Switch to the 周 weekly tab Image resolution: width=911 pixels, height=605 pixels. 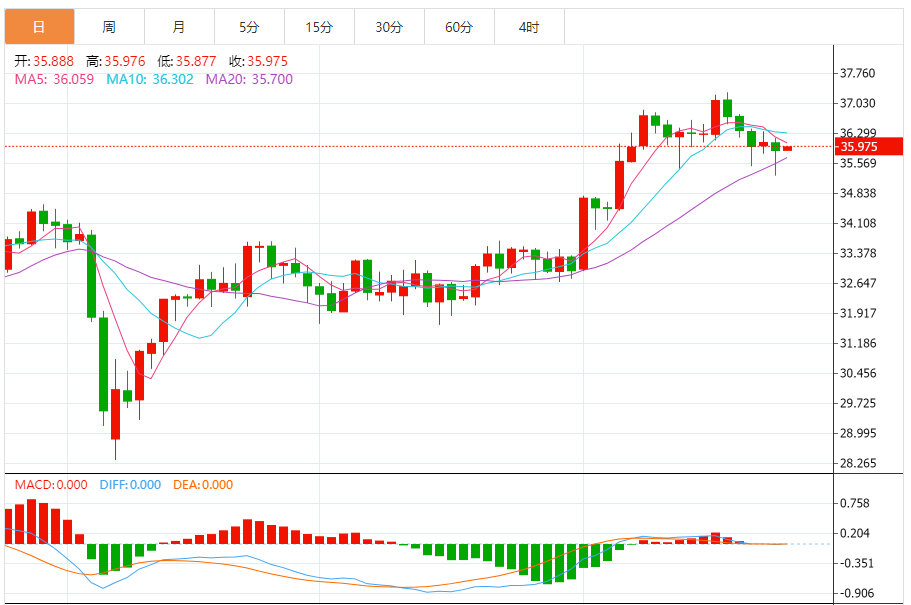click(109, 27)
